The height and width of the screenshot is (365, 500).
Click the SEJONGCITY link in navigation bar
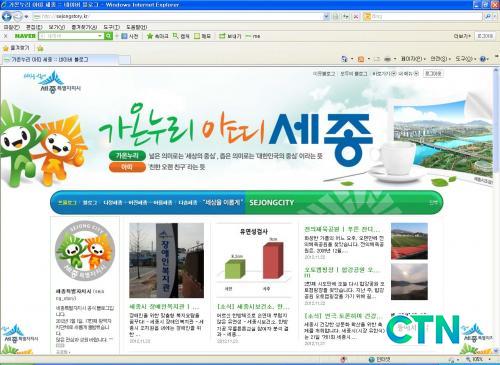(x=271, y=203)
